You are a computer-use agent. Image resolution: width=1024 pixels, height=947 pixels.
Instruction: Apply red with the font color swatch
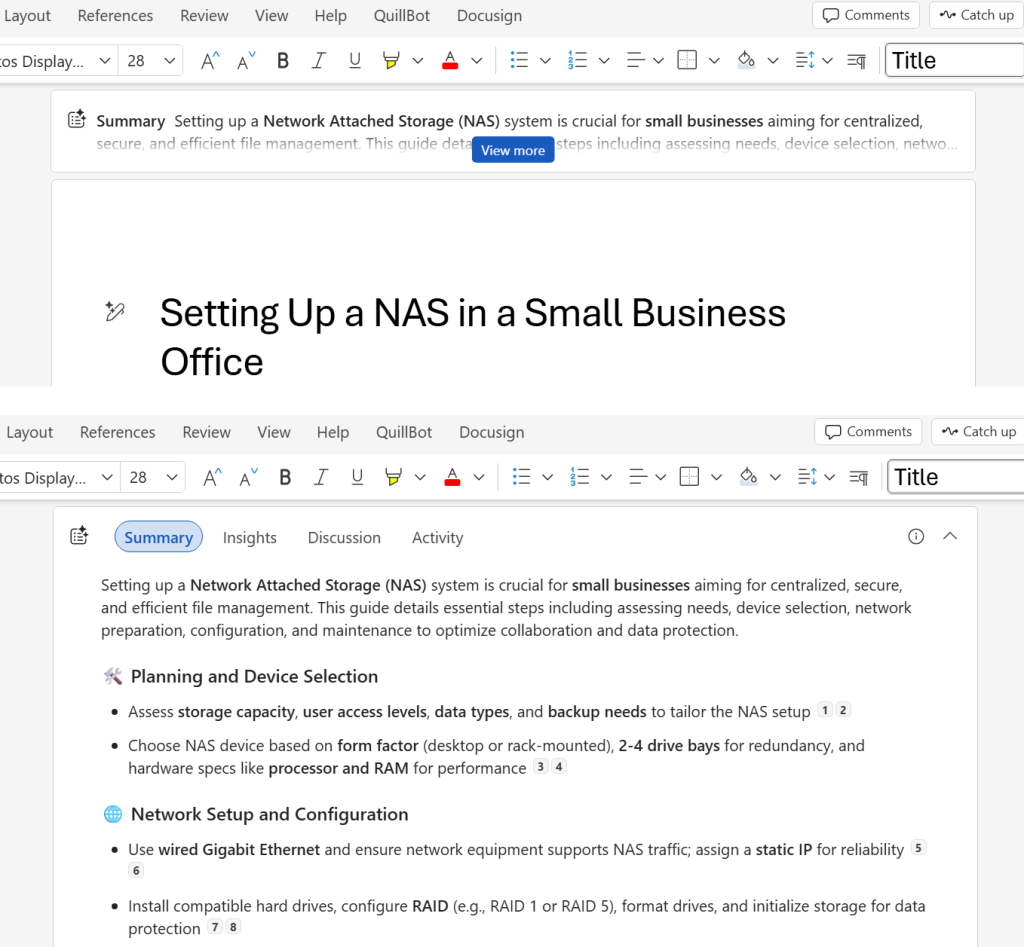[x=450, y=60]
